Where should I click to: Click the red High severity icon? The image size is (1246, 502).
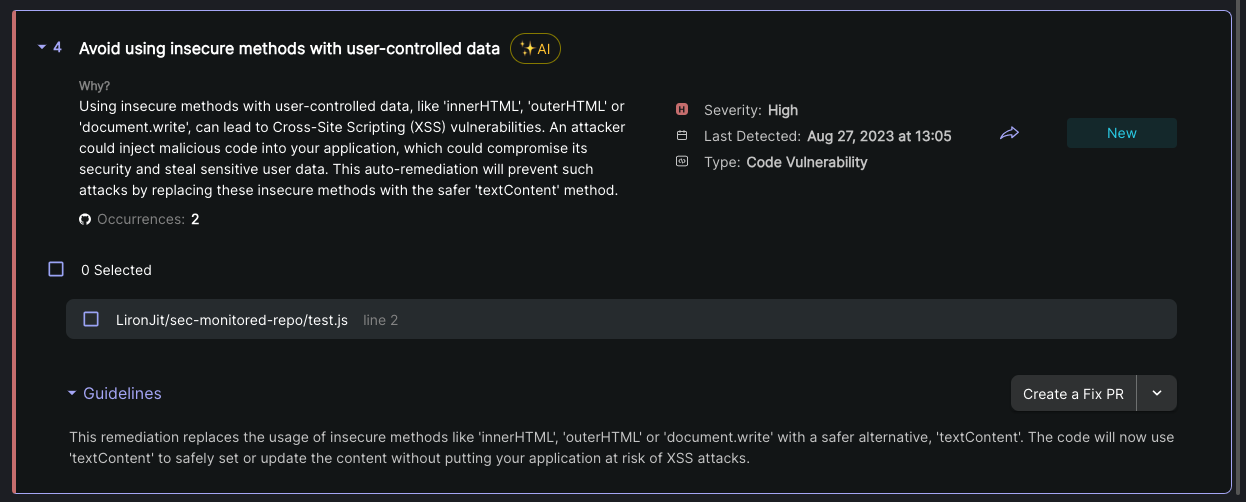682,110
